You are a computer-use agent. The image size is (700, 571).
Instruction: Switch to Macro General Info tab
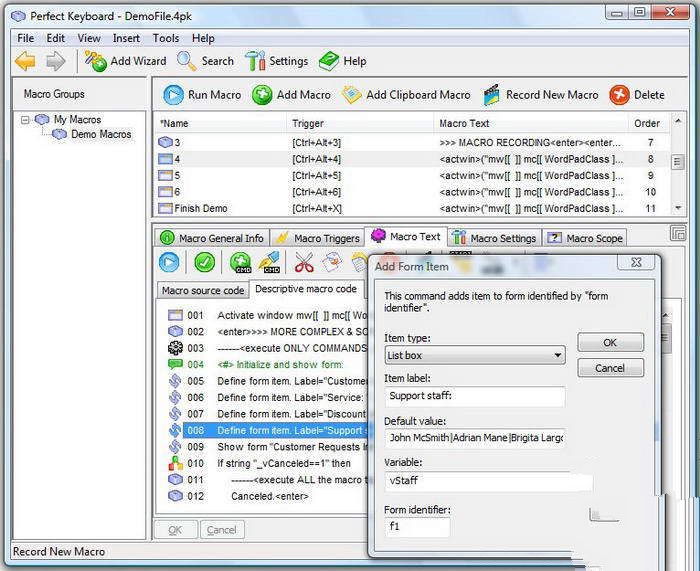tap(212, 238)
